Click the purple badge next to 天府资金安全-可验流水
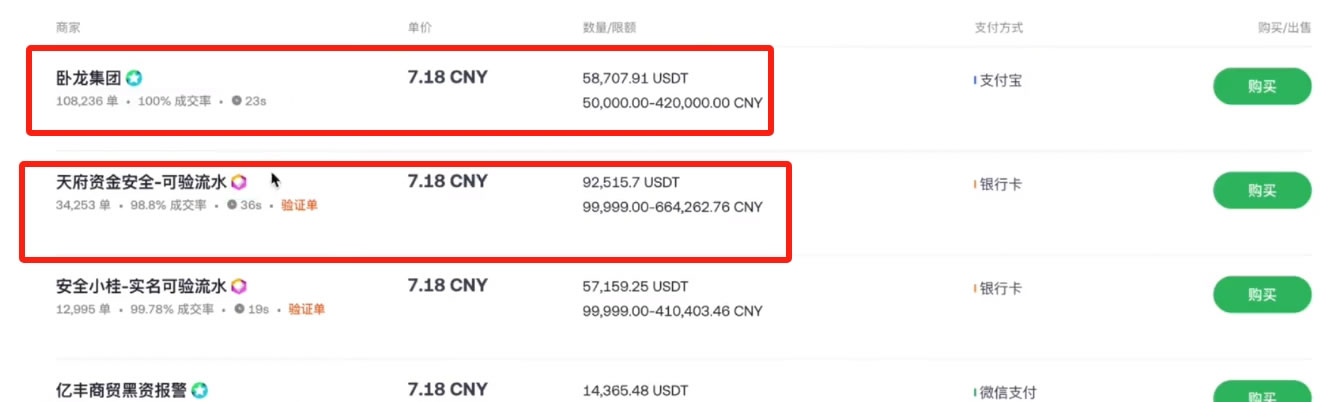 (x=239, y=182)
